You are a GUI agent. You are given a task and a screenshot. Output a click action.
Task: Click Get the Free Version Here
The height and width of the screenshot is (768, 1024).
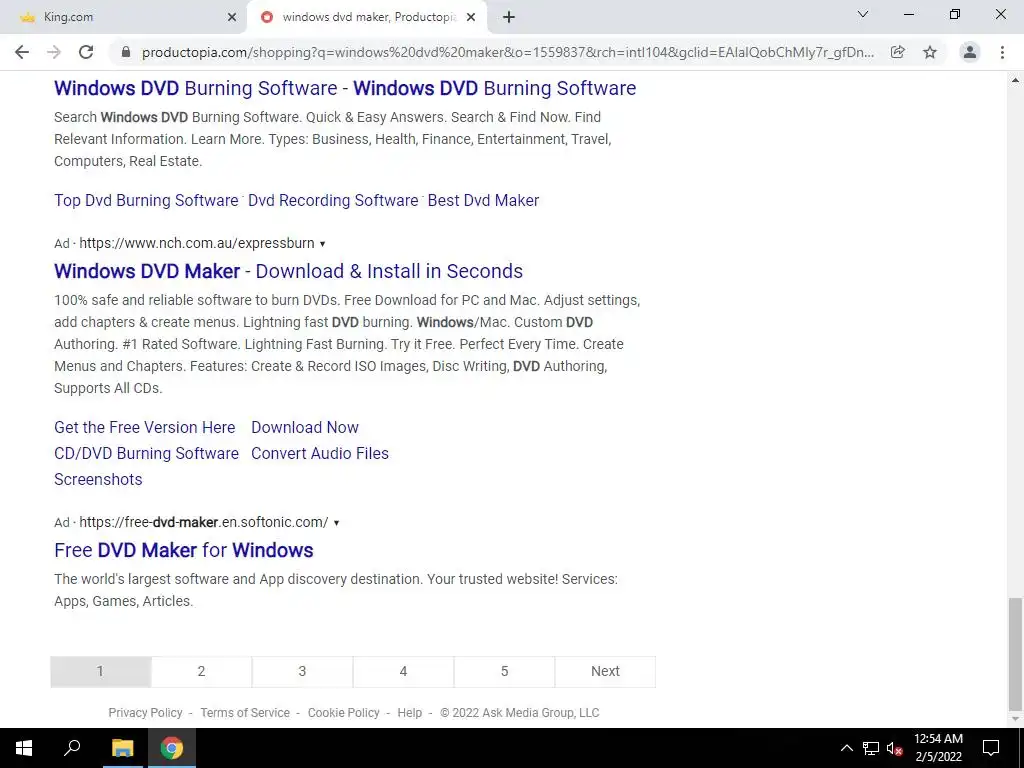(x=144, y=427)
